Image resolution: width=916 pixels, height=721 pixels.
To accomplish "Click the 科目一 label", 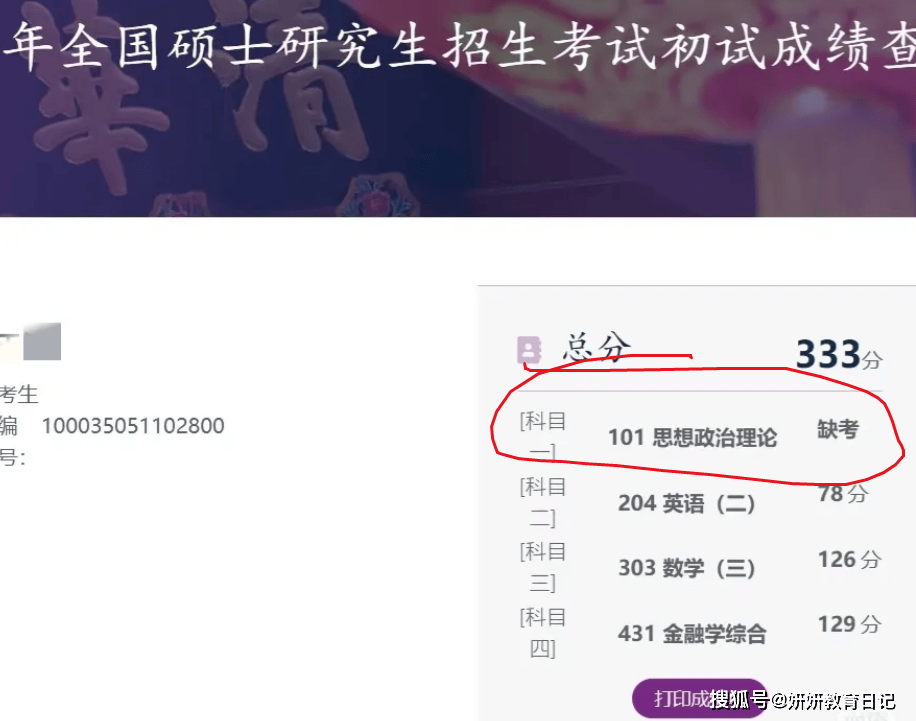I will coord(543,436).
